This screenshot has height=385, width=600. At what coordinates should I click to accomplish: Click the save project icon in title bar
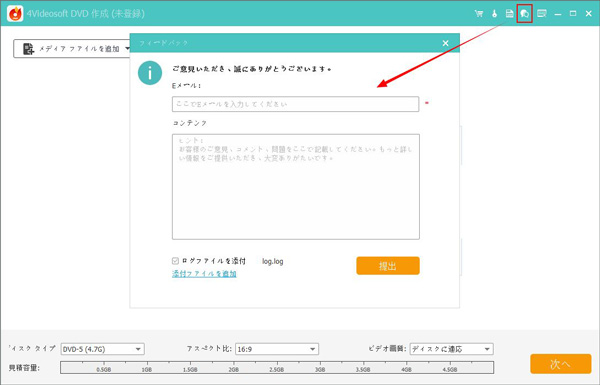pos(509,14)
